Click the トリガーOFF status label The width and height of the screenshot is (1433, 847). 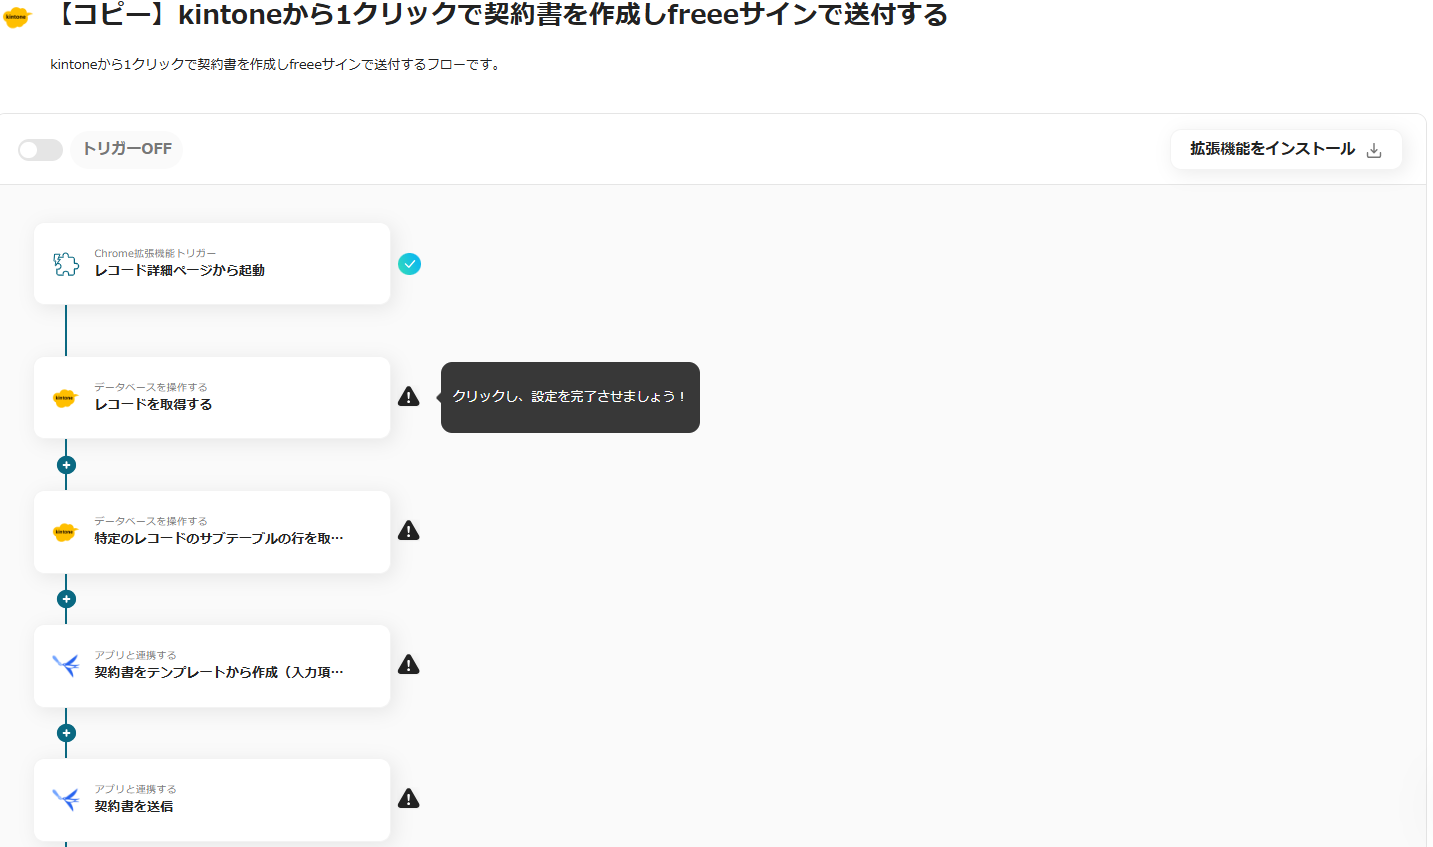click(x=127, y=149)
